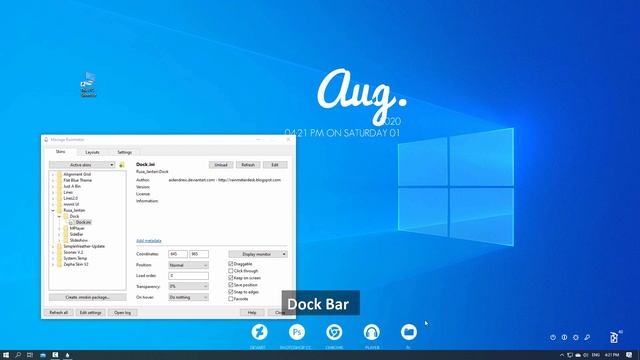This screenshot has height=360, width=640.
Task: Open the pinned blue app on taskbar
Action: pyautogui.click(x=43, y=355)
